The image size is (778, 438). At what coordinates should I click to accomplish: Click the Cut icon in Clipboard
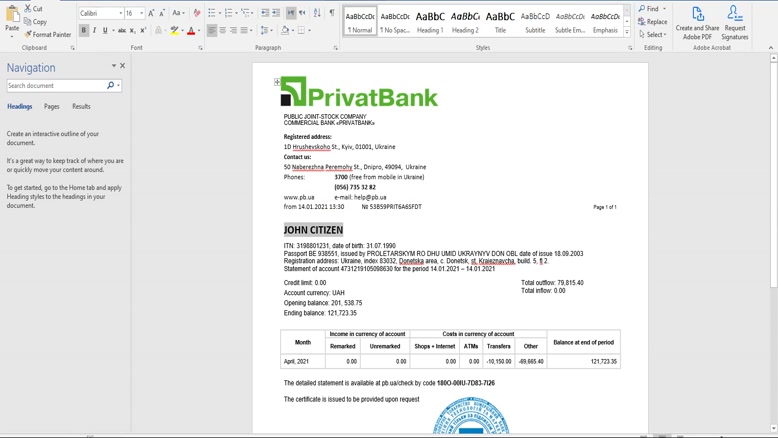click(x=33, y=9)
